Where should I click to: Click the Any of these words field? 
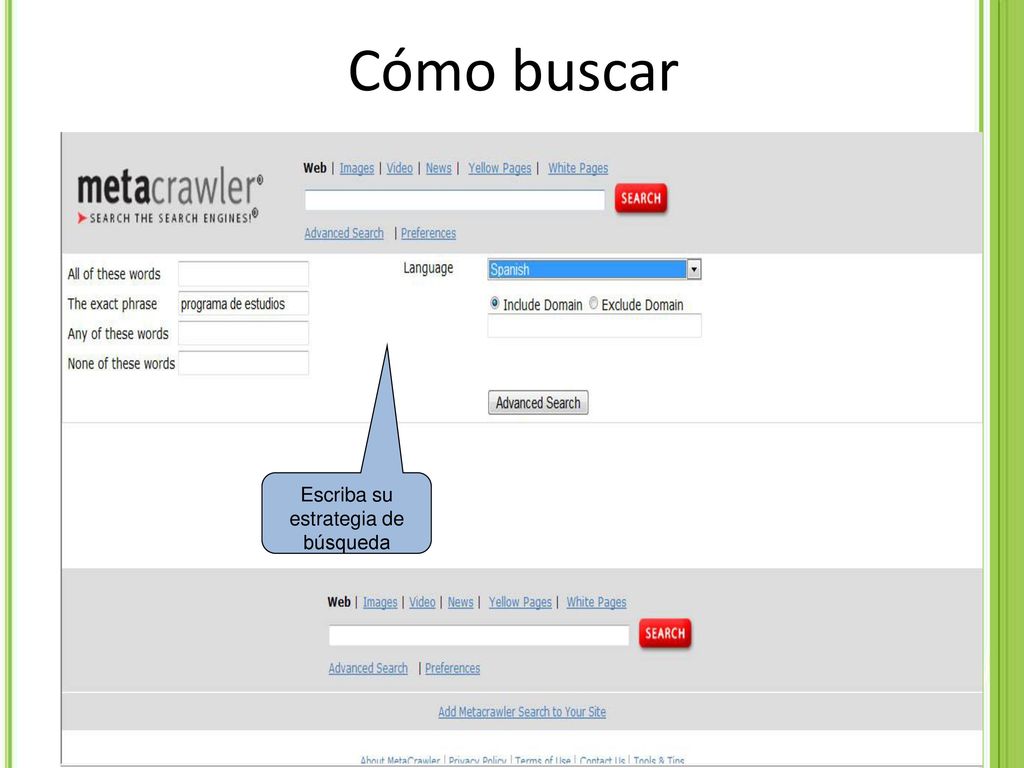point(244,334)
